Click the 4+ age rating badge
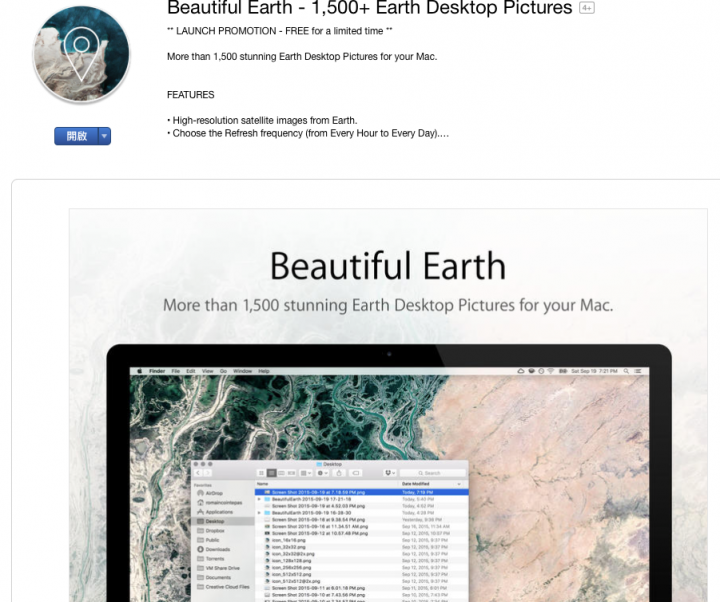 (x=586, y=8)
